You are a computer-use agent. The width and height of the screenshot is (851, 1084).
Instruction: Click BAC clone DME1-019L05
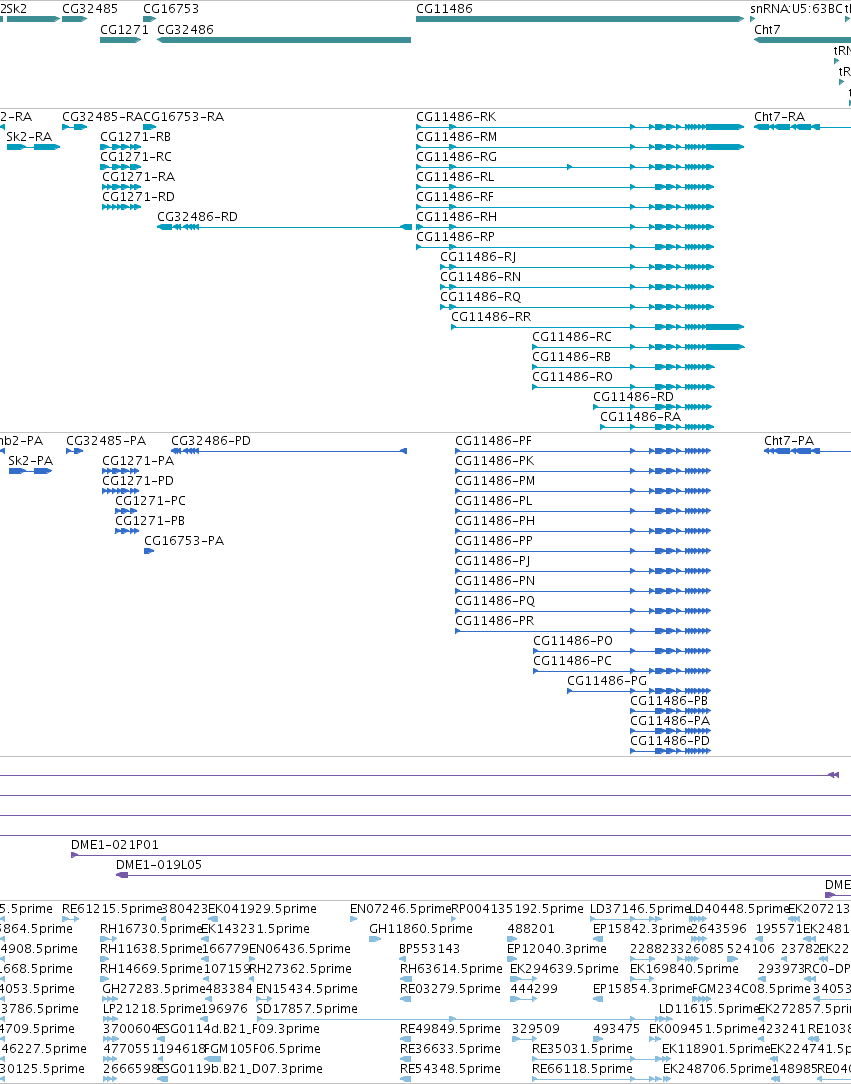point(159,866)
